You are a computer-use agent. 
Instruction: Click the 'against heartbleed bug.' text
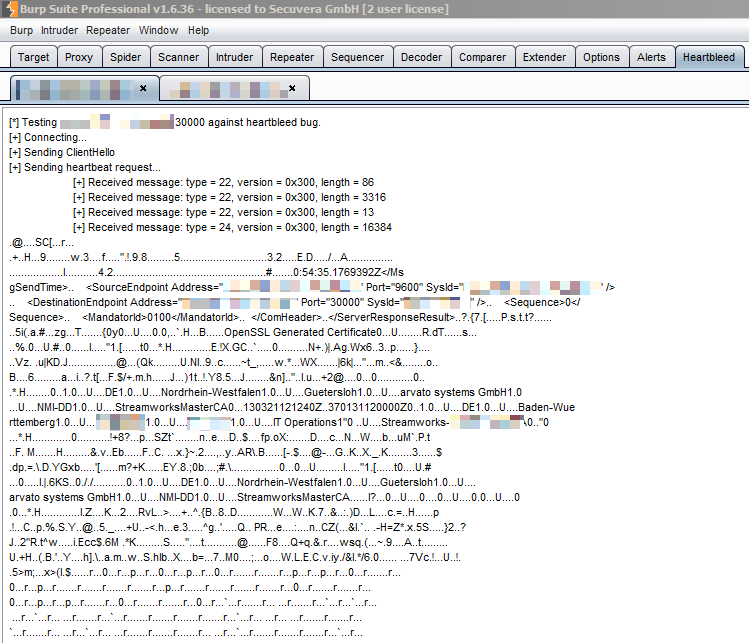tap(264, 122)
